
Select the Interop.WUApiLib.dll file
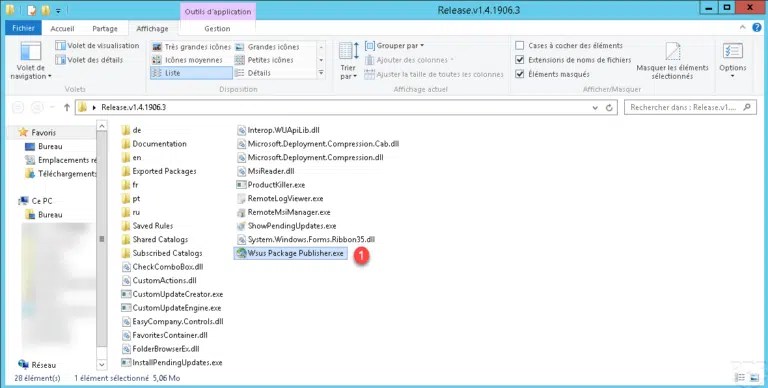278,130
